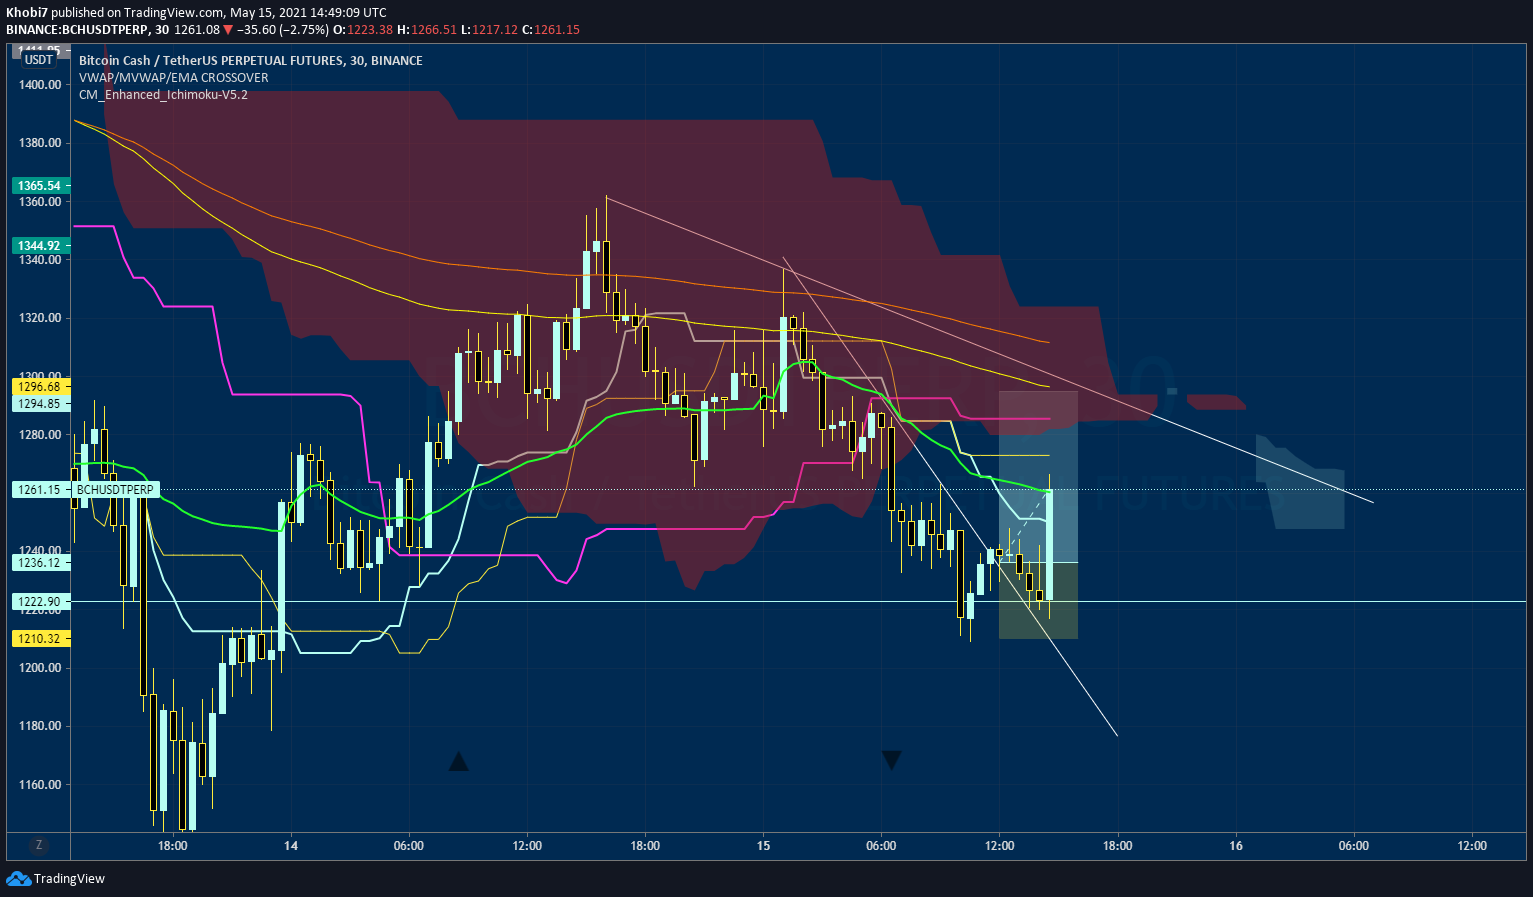
Task: Select the CM_Enhanced_Ichimoku-V5.2 indicator label
Action: 163,95
